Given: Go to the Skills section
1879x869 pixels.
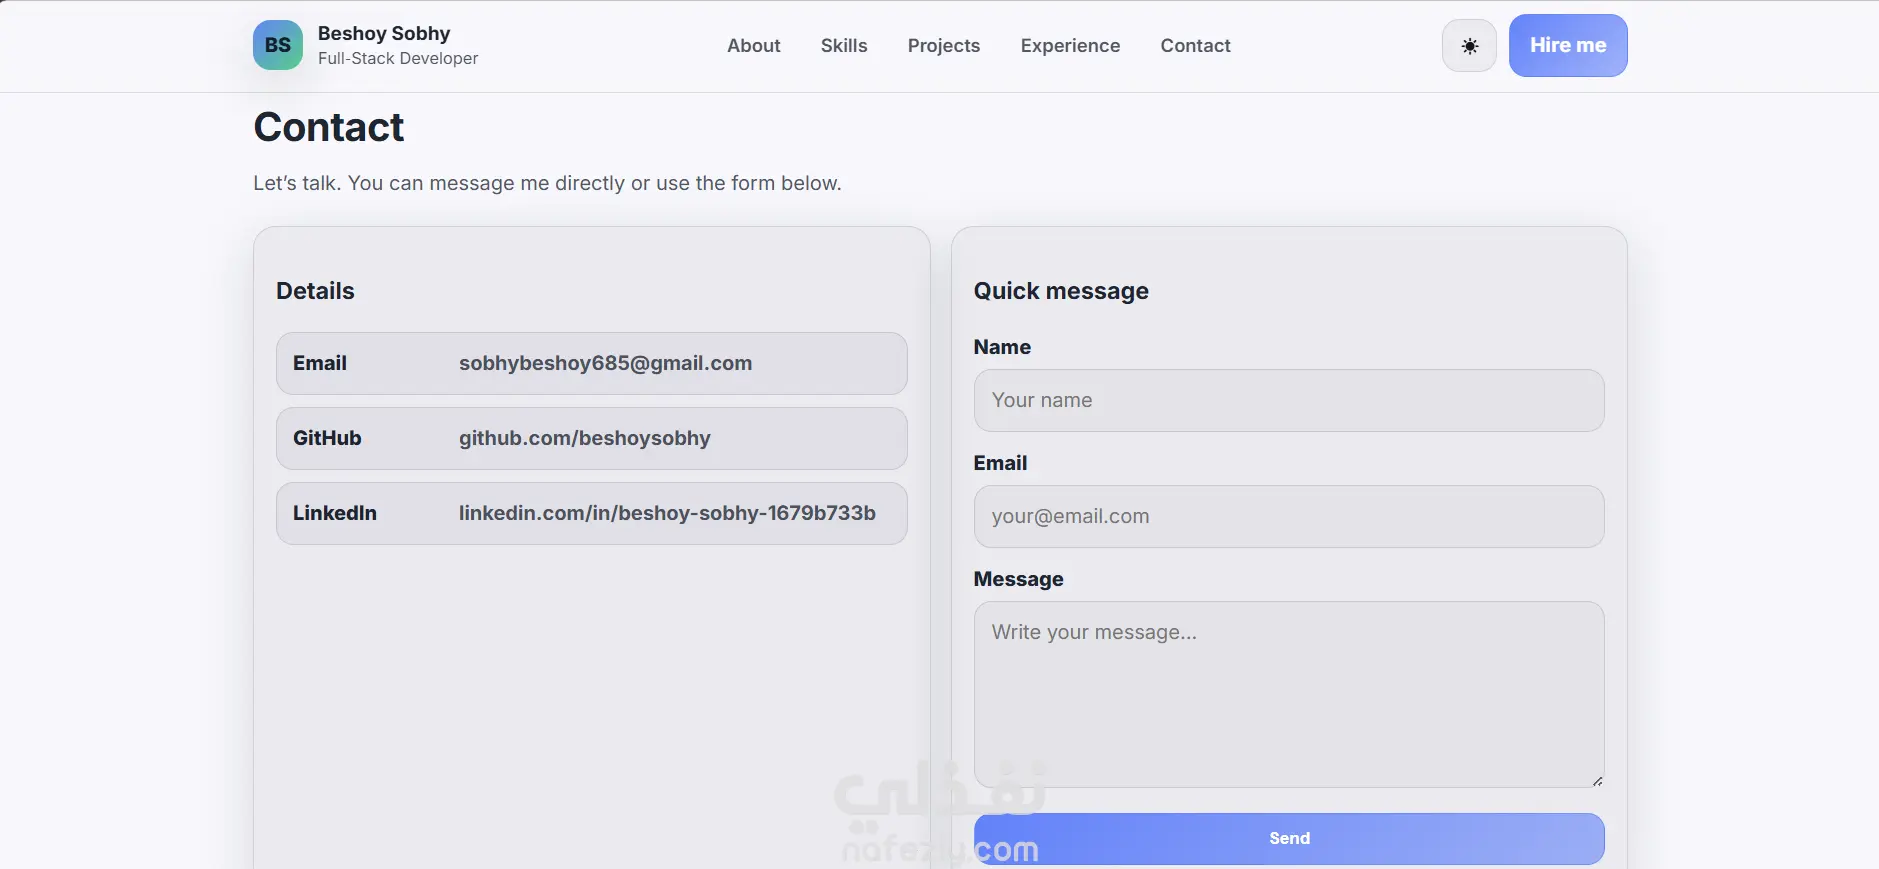Looking at the screenshot, I should tap(844, 46).
